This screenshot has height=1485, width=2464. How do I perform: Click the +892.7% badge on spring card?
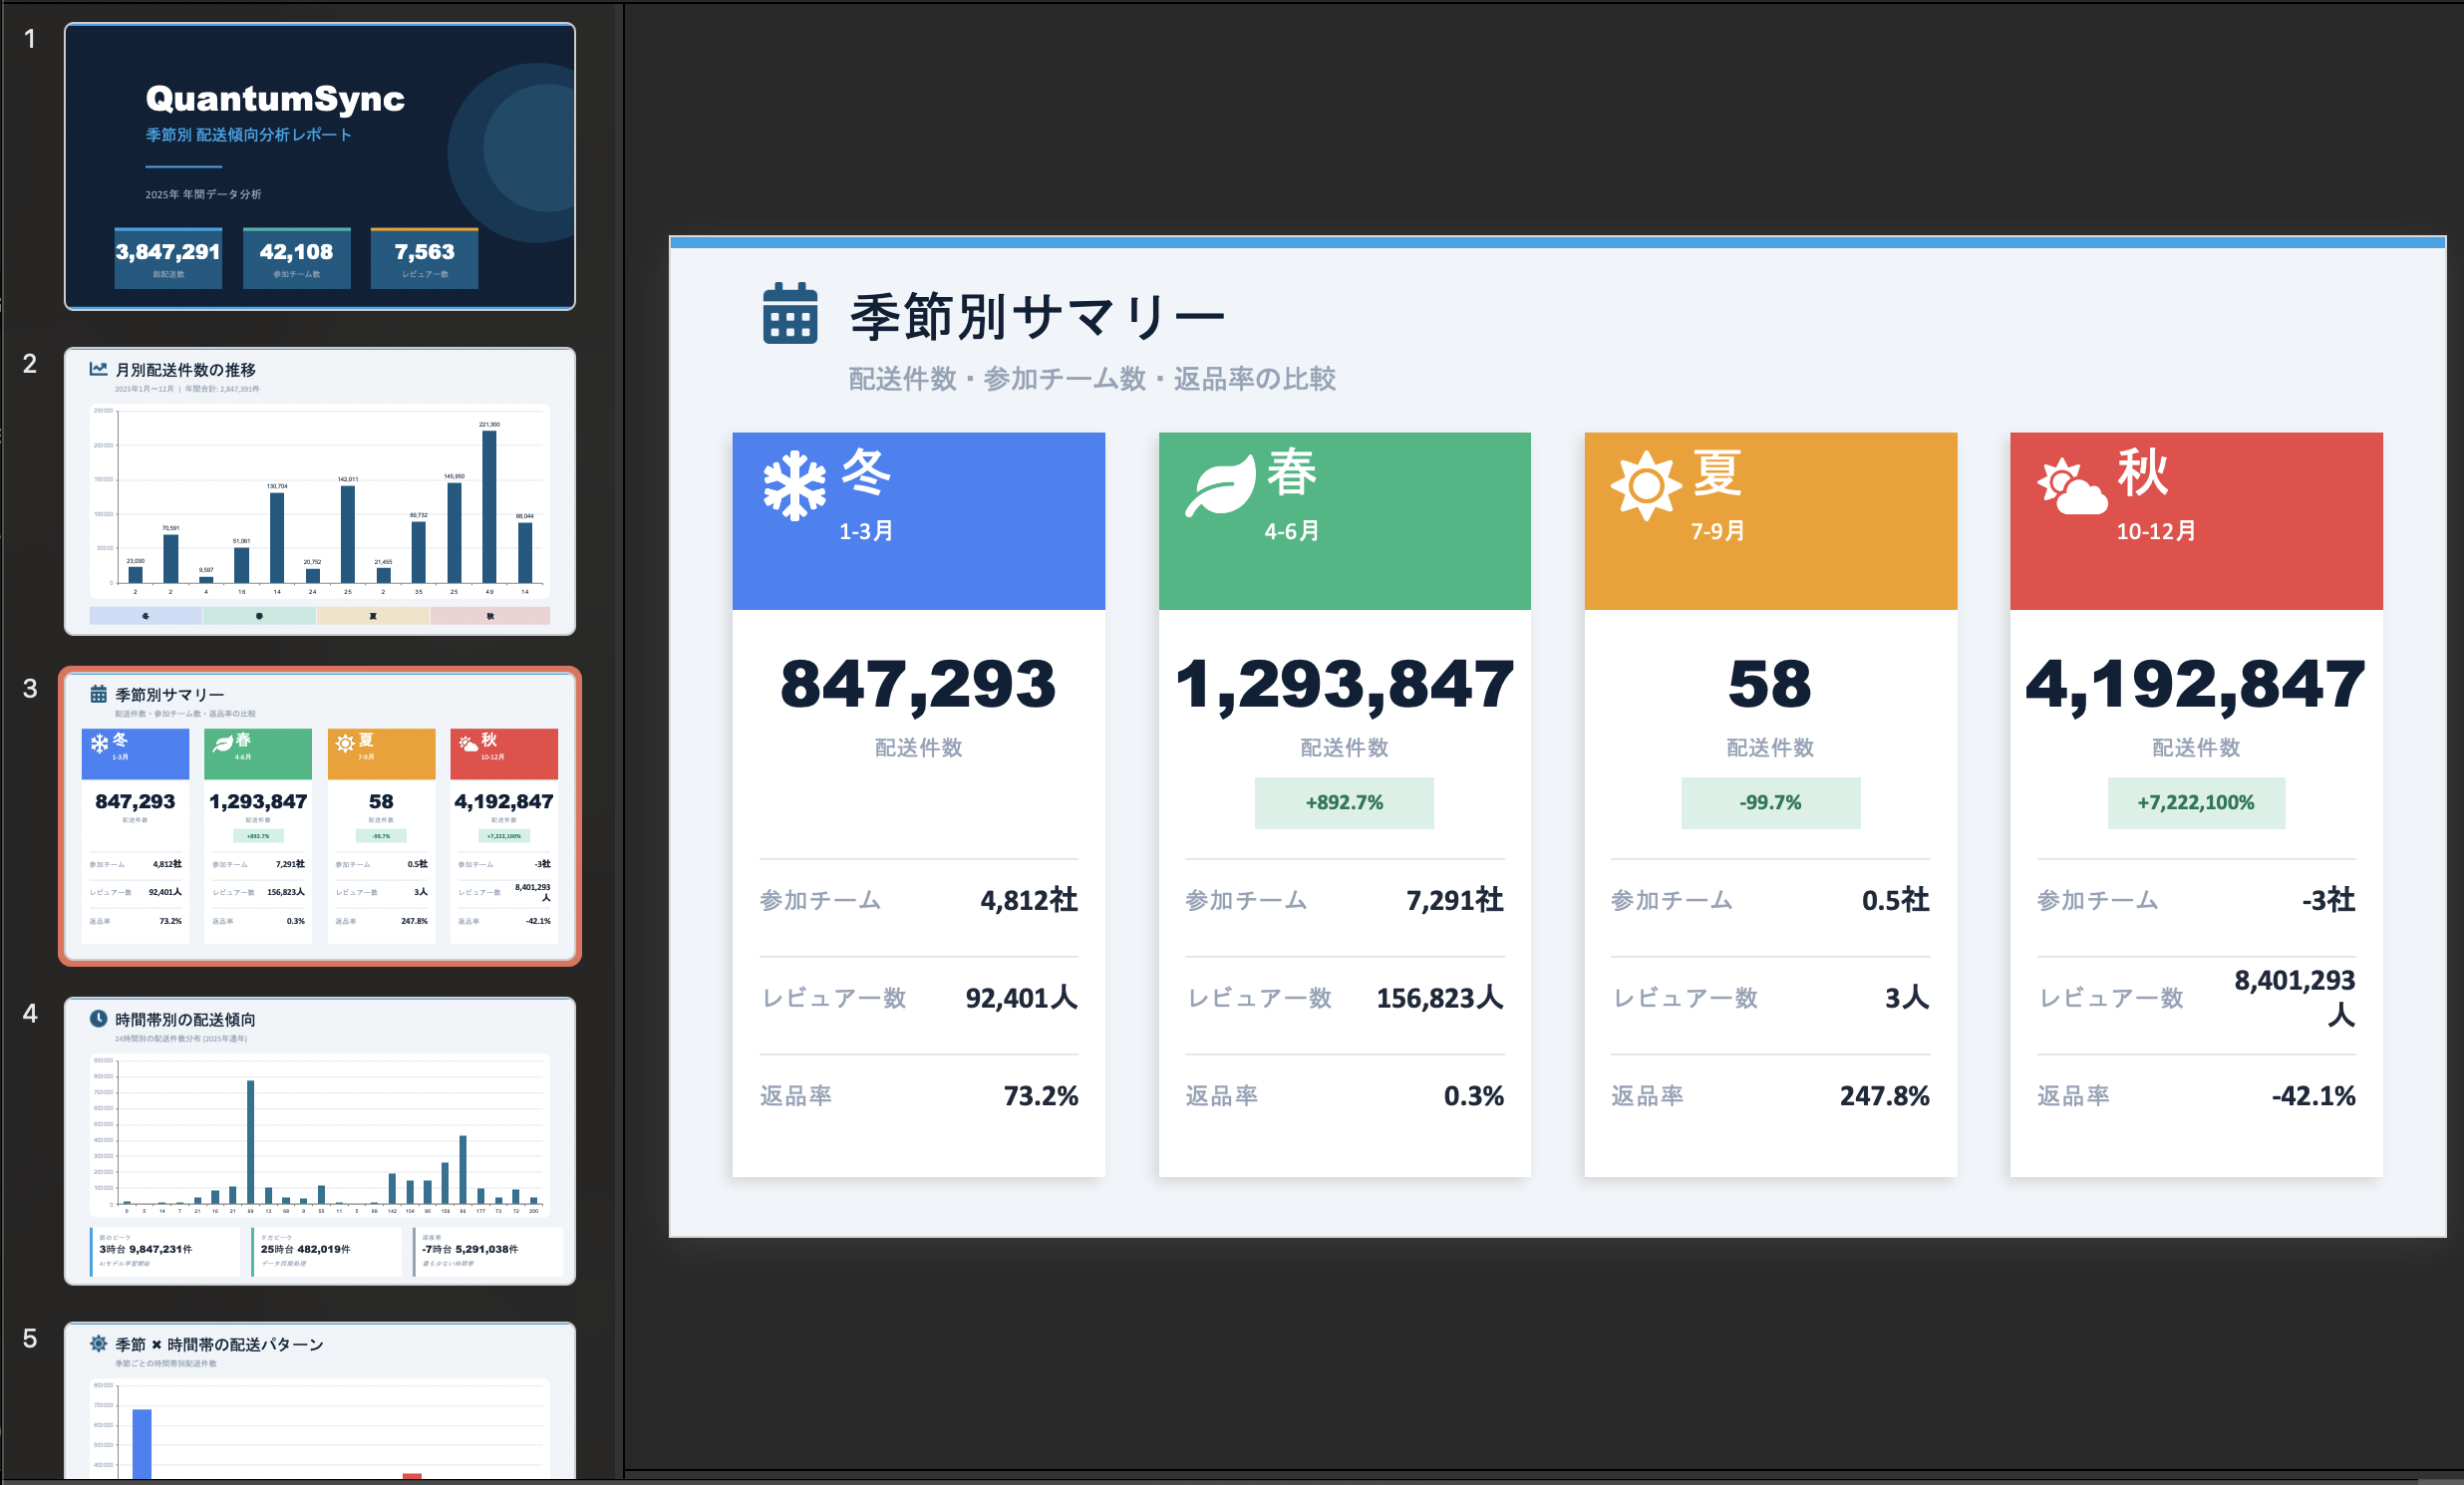coord(1343,802)
